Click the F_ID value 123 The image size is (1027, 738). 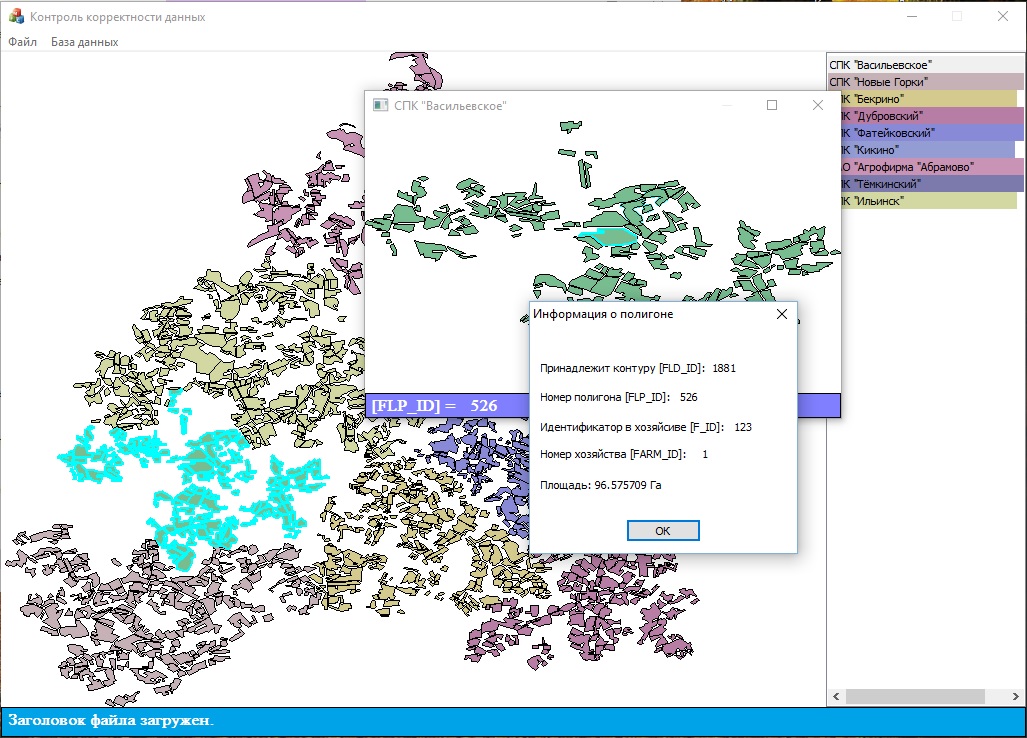pyautogui.click(x=743, y=427)
